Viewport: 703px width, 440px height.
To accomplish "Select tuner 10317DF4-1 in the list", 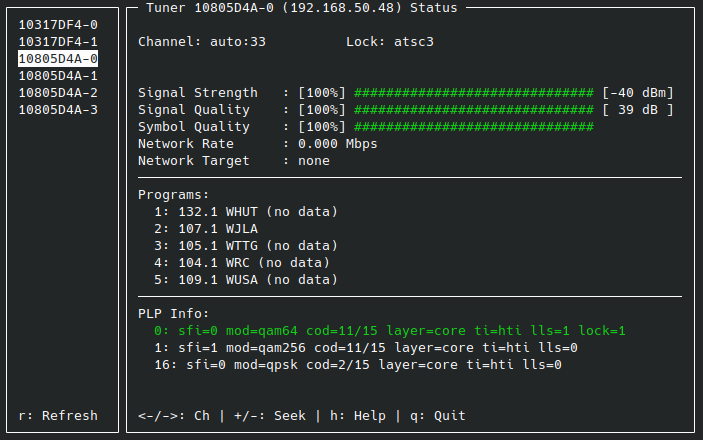I will pyautogui.click(x=58, y=42).
